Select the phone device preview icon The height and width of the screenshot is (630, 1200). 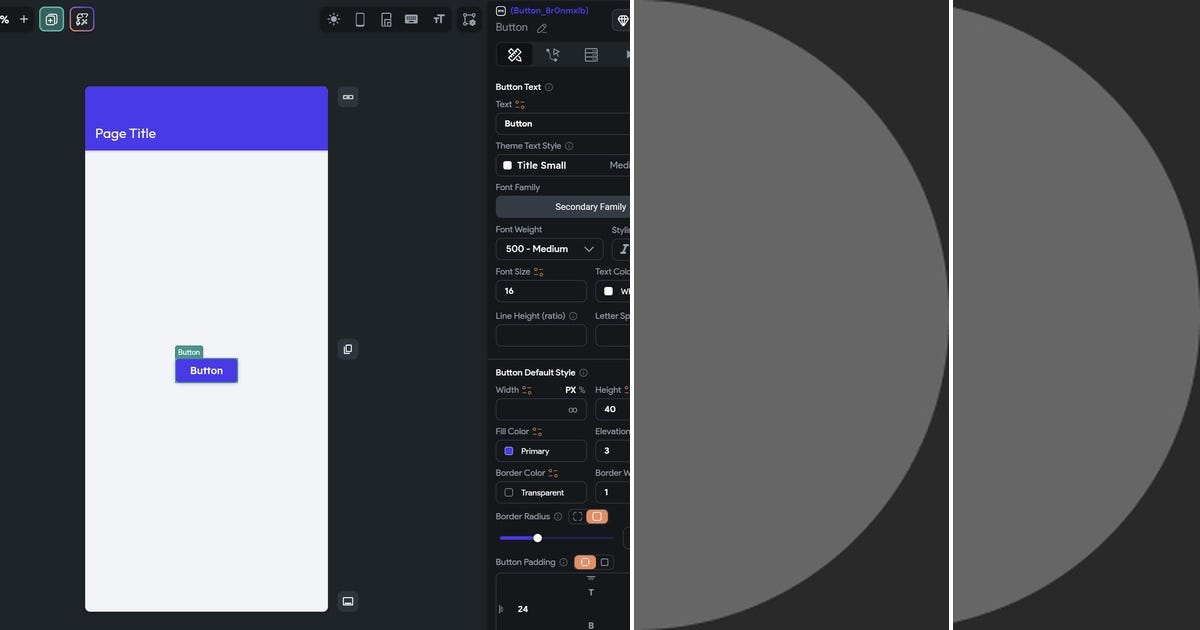click(x=360, y=19)
